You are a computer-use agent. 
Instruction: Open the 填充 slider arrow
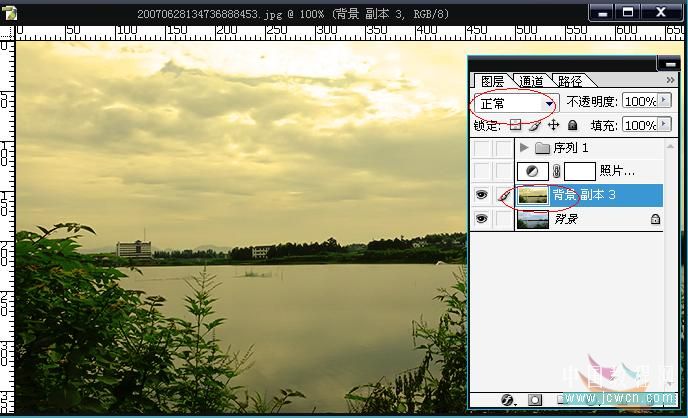[664, 125]
